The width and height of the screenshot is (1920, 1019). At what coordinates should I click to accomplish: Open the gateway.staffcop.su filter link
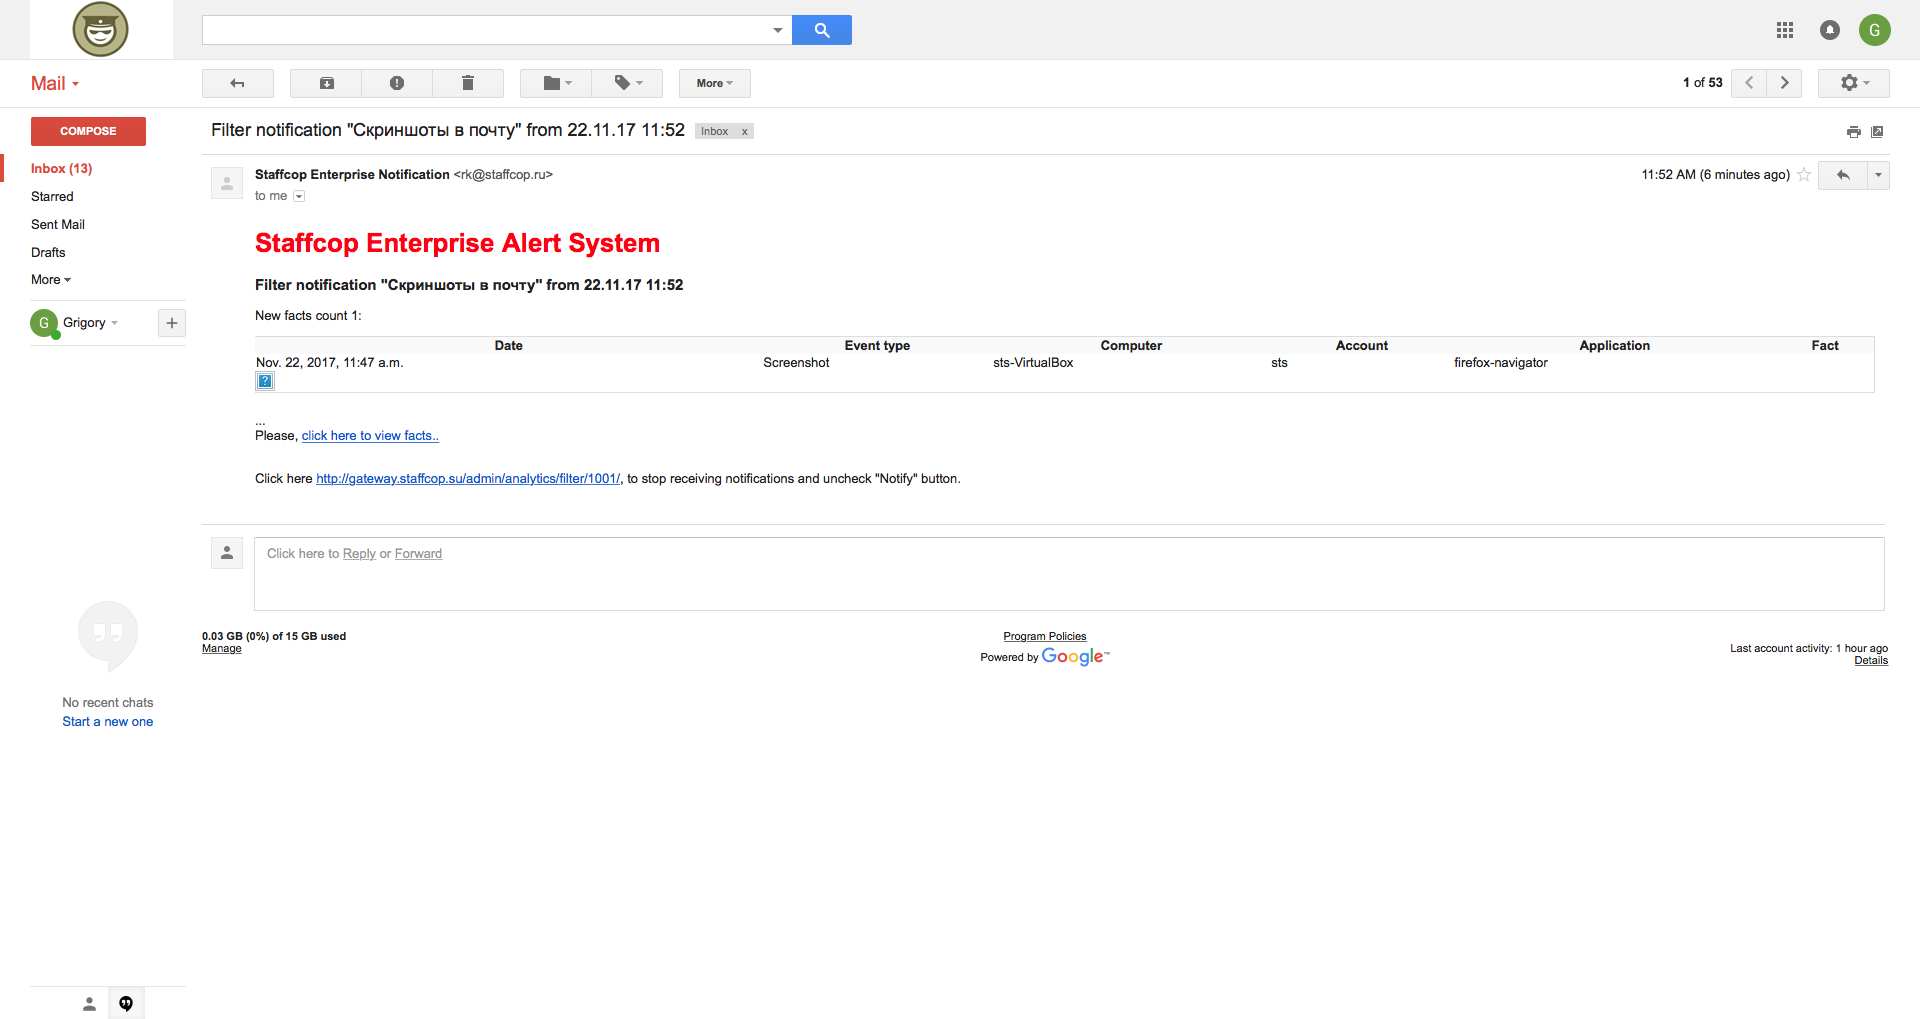[468, 479]
